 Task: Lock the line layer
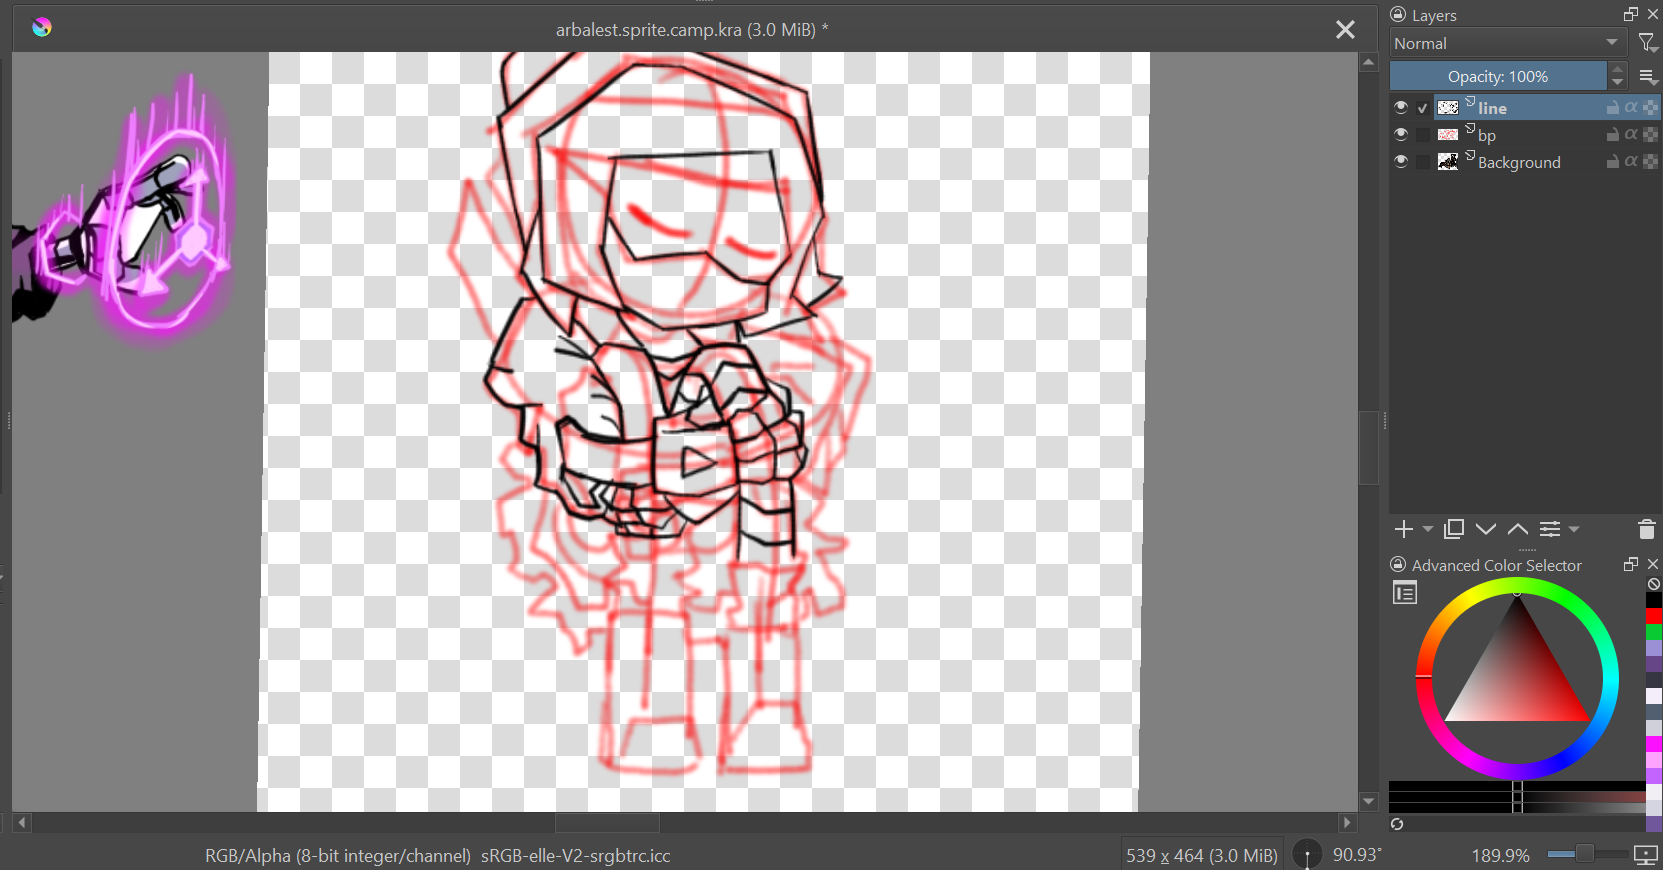point(1612,107)
